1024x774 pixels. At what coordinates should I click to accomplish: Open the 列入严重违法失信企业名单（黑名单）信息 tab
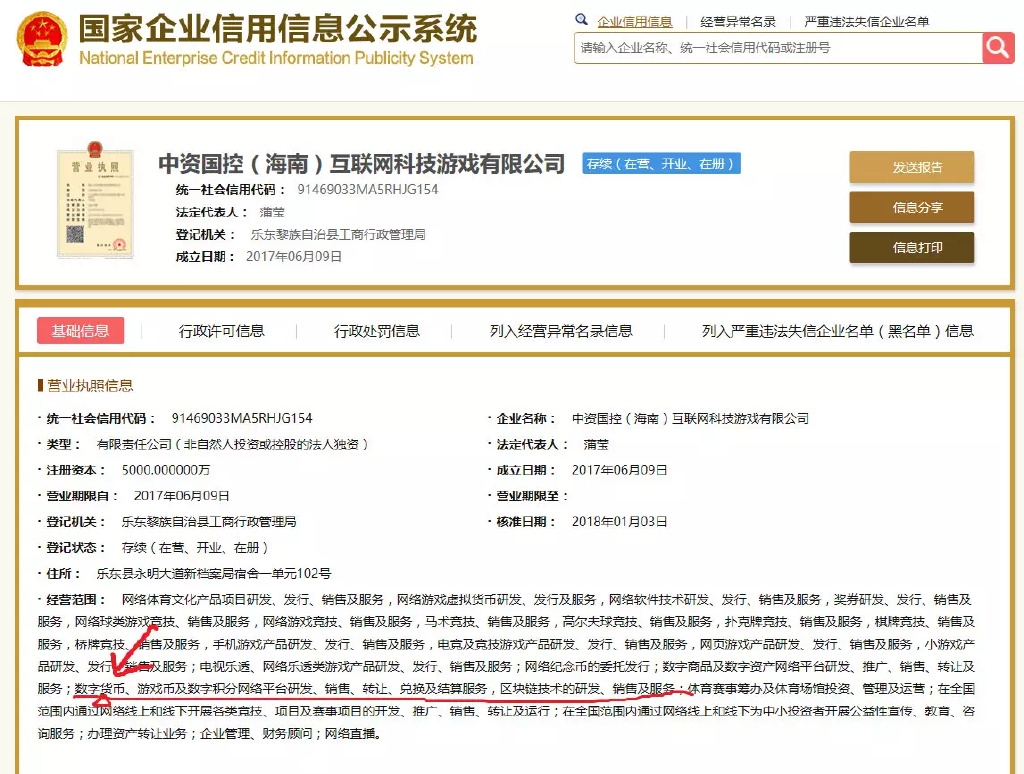838,331
